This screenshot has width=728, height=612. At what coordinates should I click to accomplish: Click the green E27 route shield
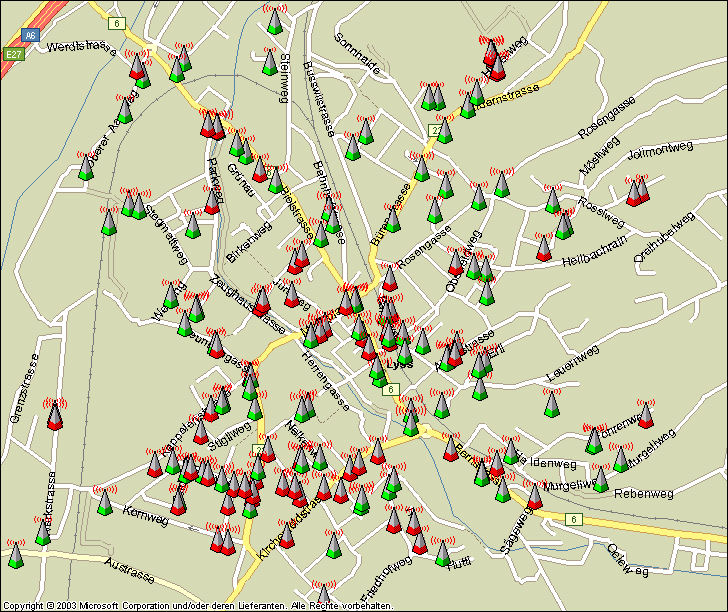13,54
